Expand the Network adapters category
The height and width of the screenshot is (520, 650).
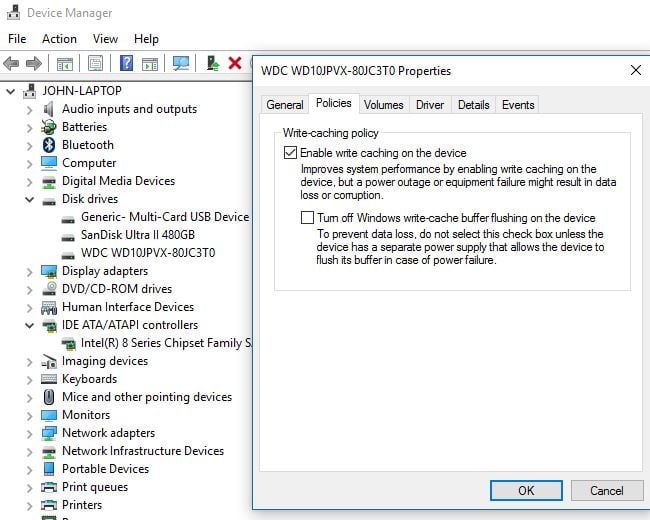tap(29, 434)
